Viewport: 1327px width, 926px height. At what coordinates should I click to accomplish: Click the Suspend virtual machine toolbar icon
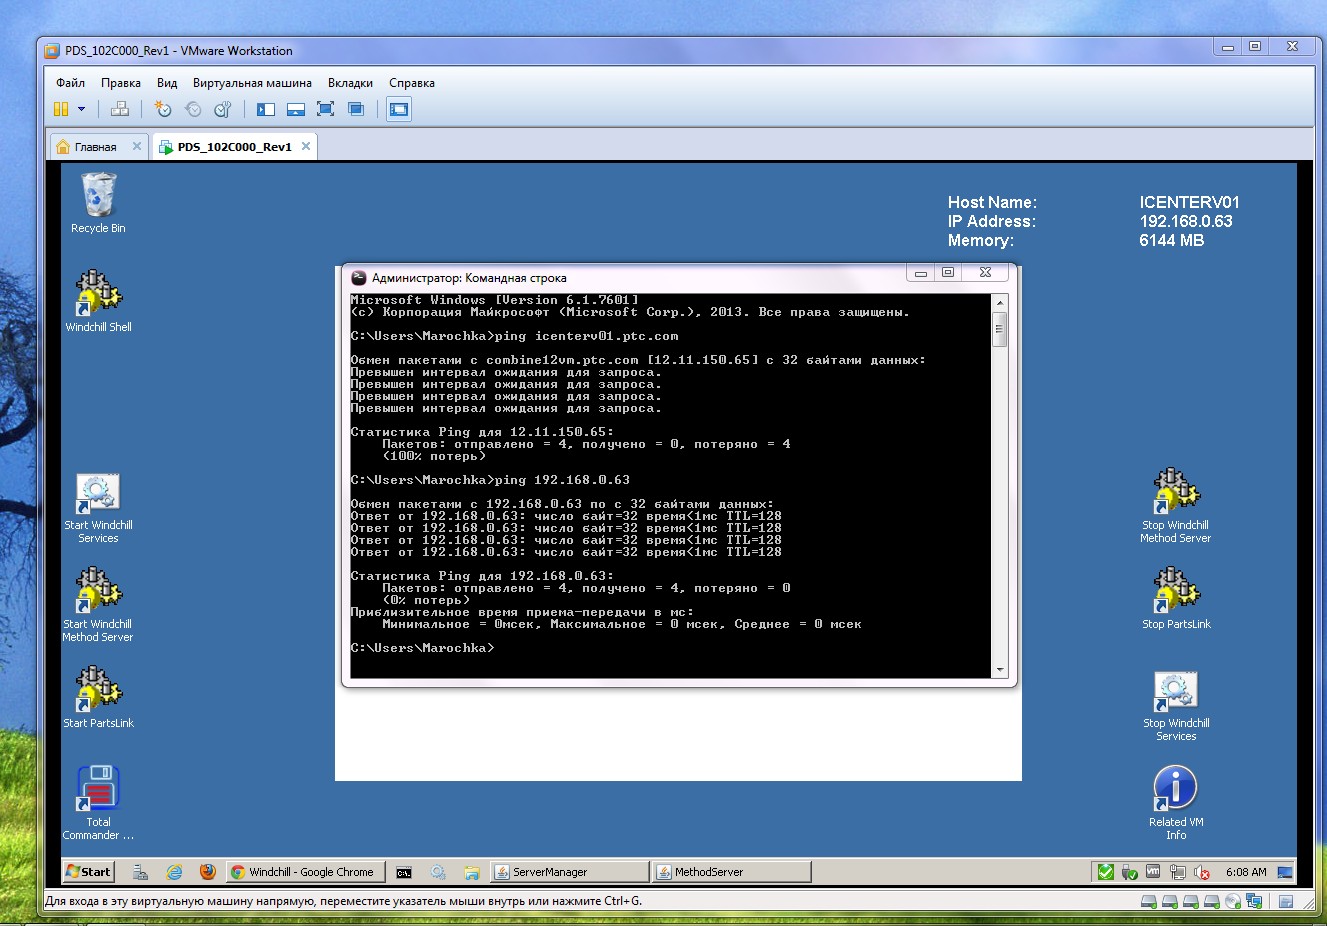(61, 109)
